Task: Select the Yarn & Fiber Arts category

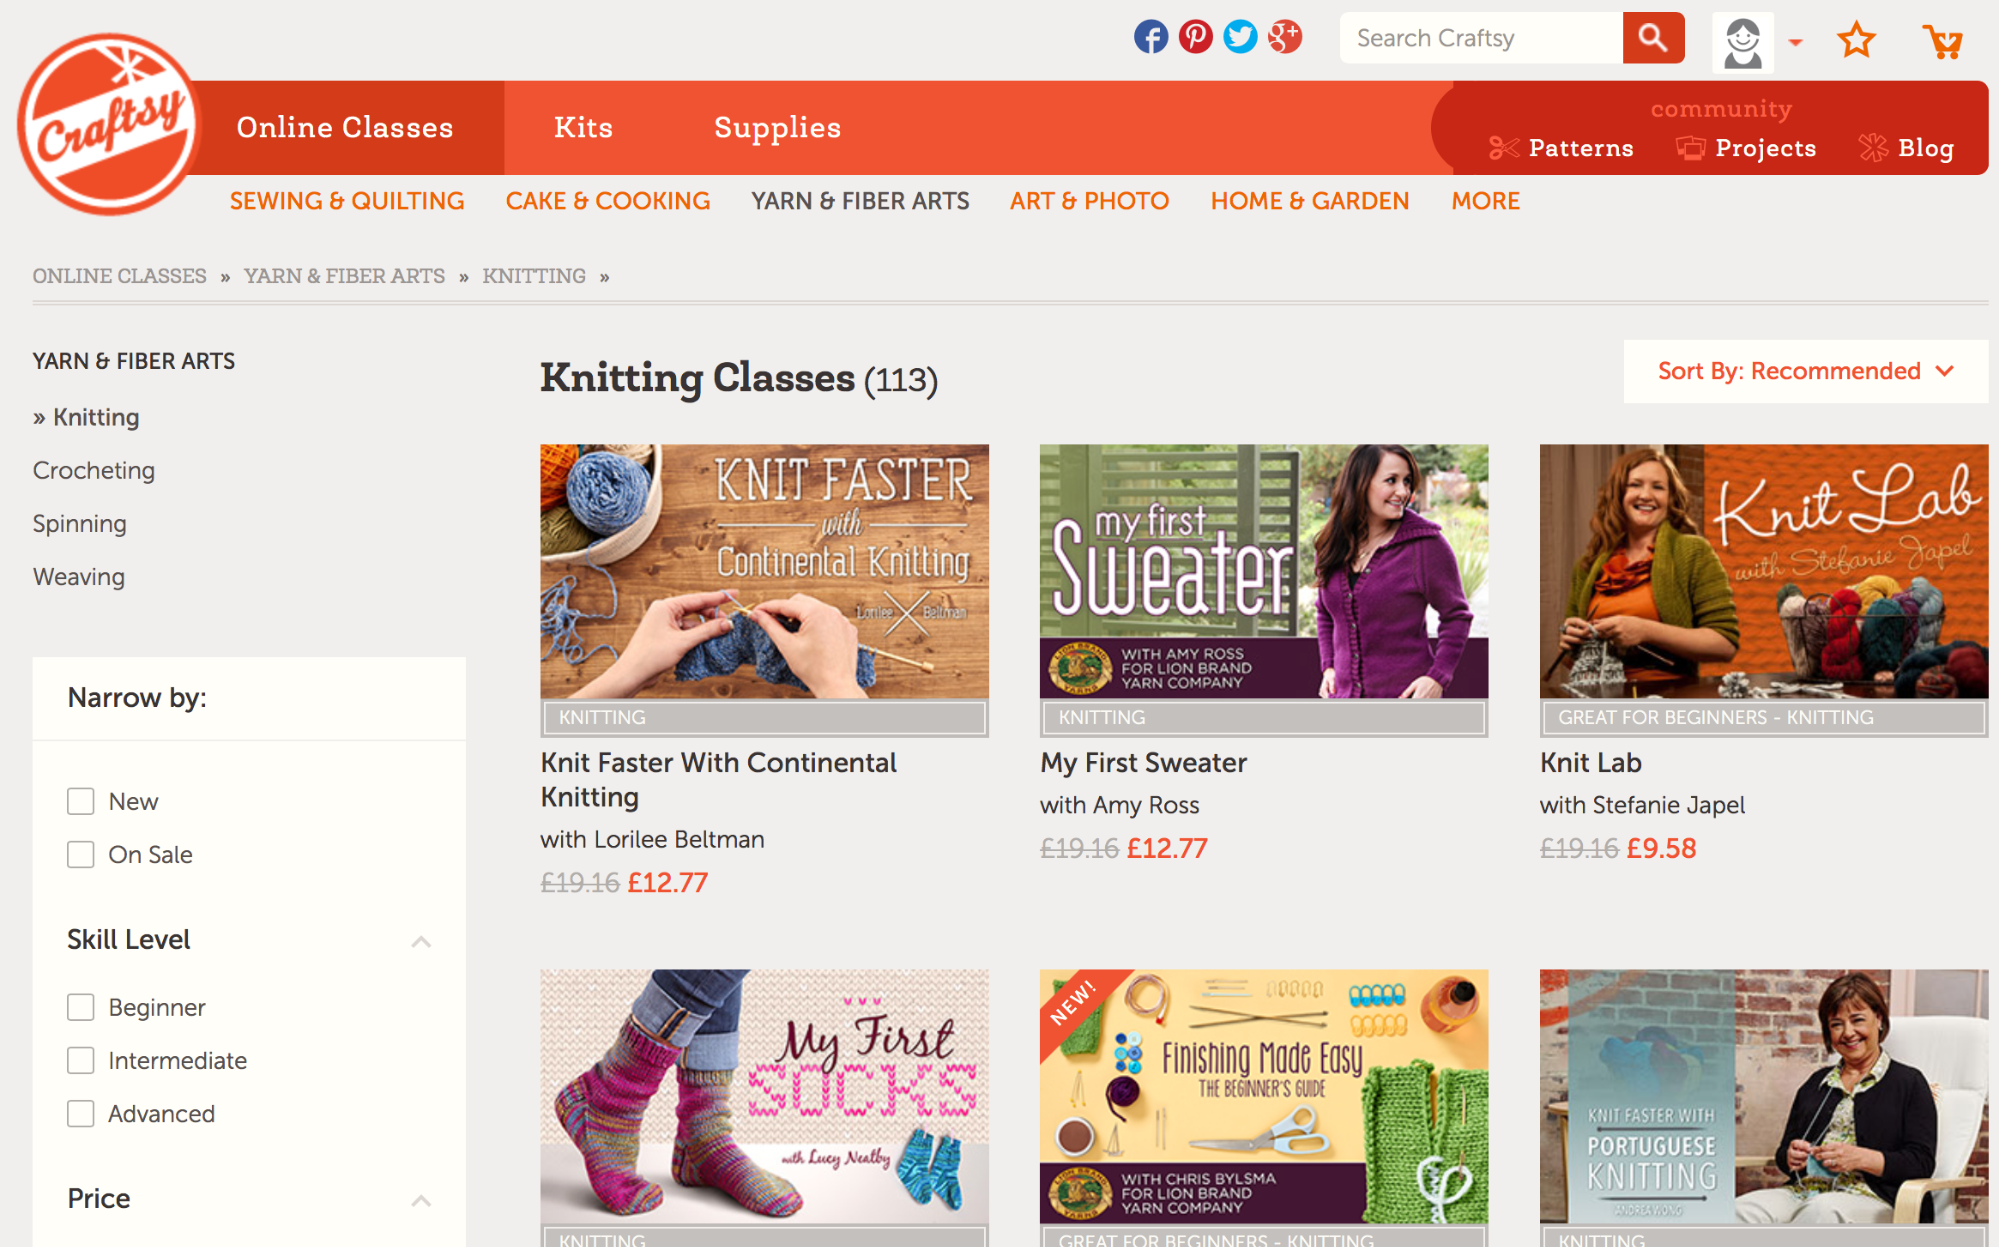Action: [x=860, y=201]
